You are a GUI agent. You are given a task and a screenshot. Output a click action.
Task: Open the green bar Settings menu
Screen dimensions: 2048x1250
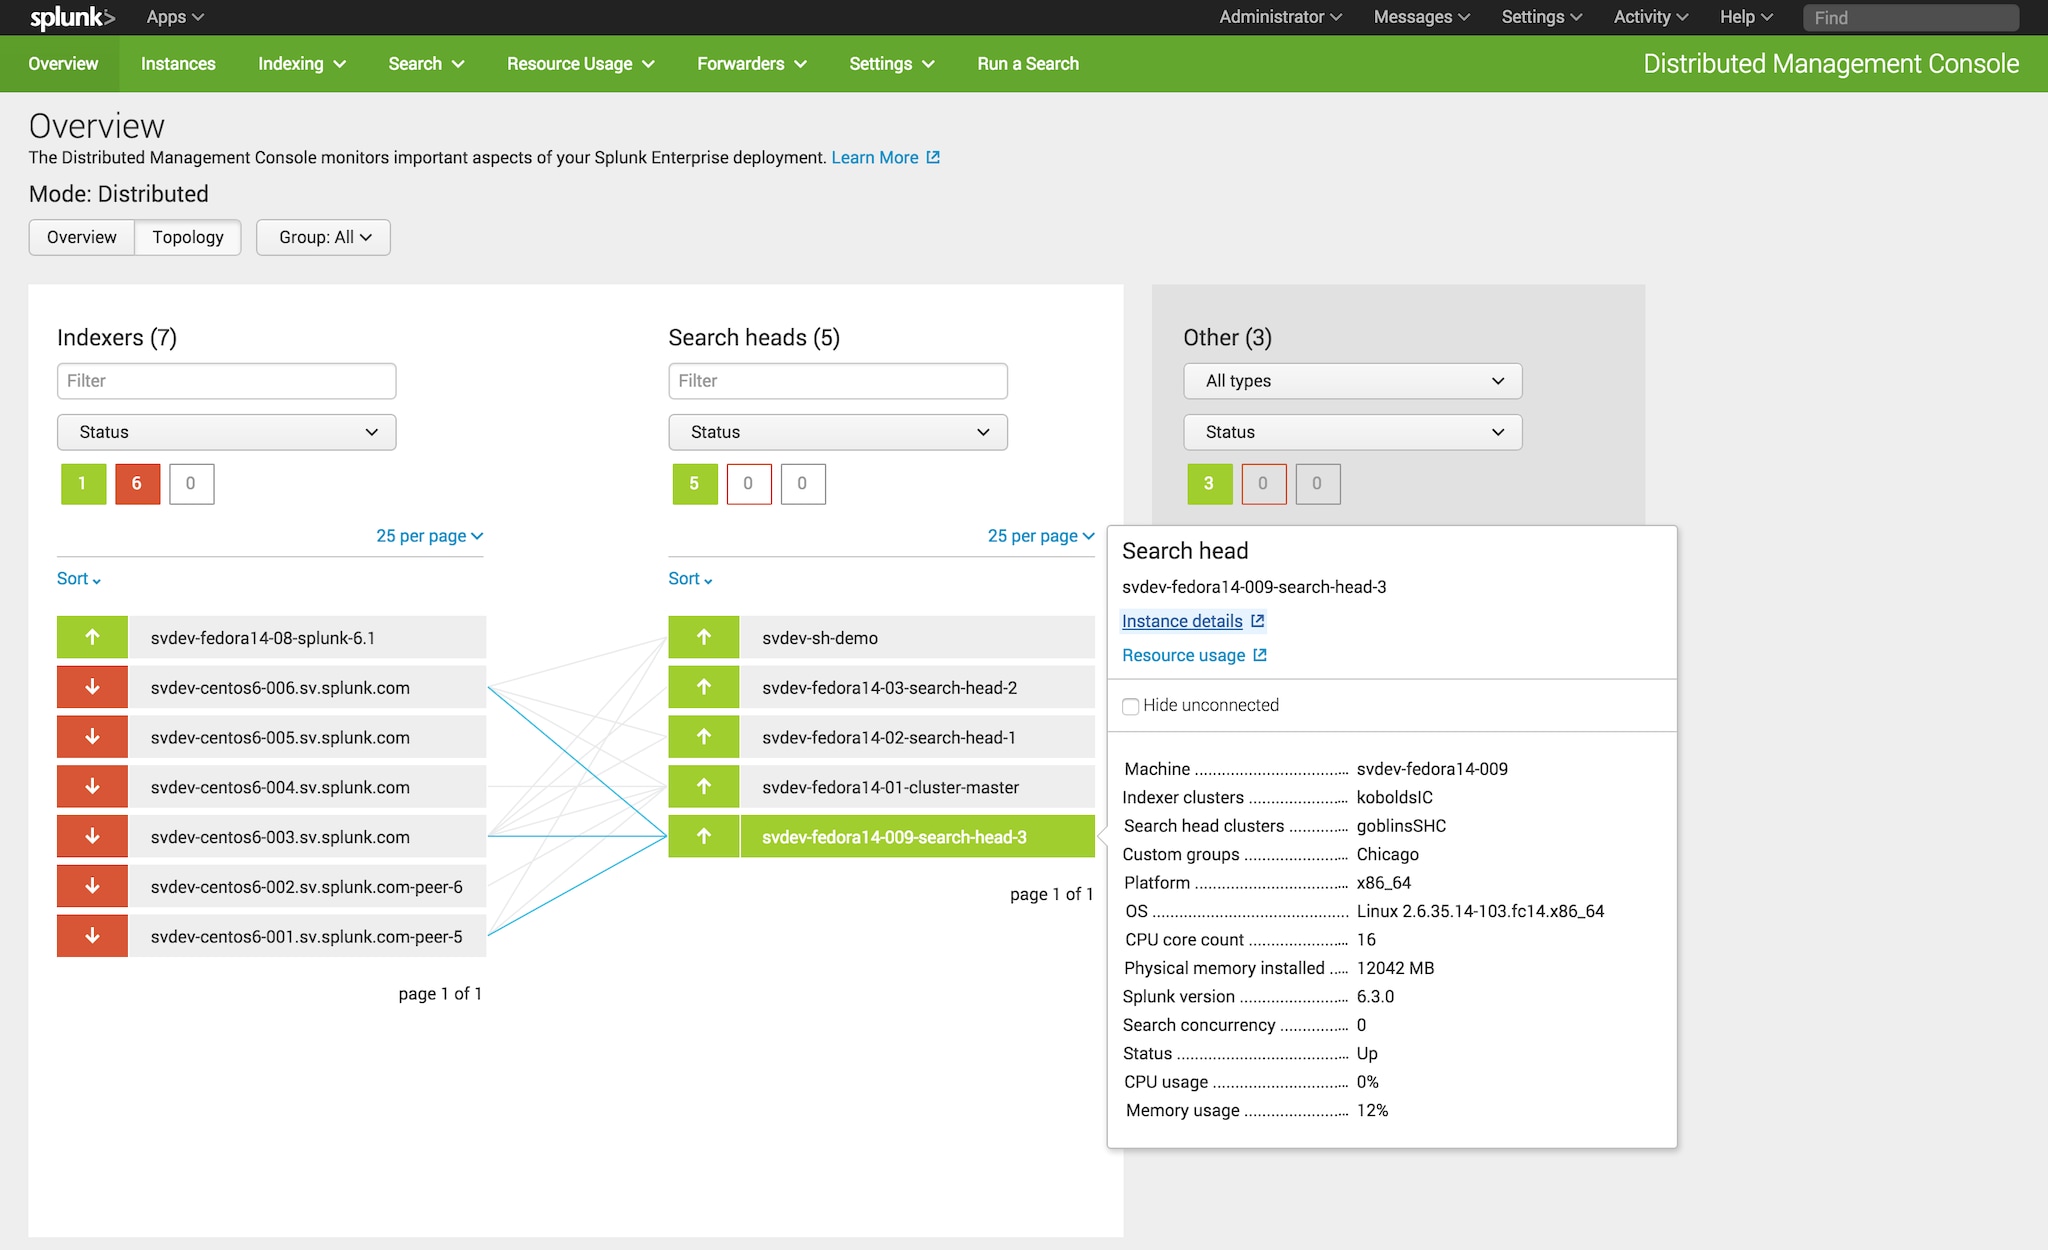pyautogui.click(x=891, y=64)
